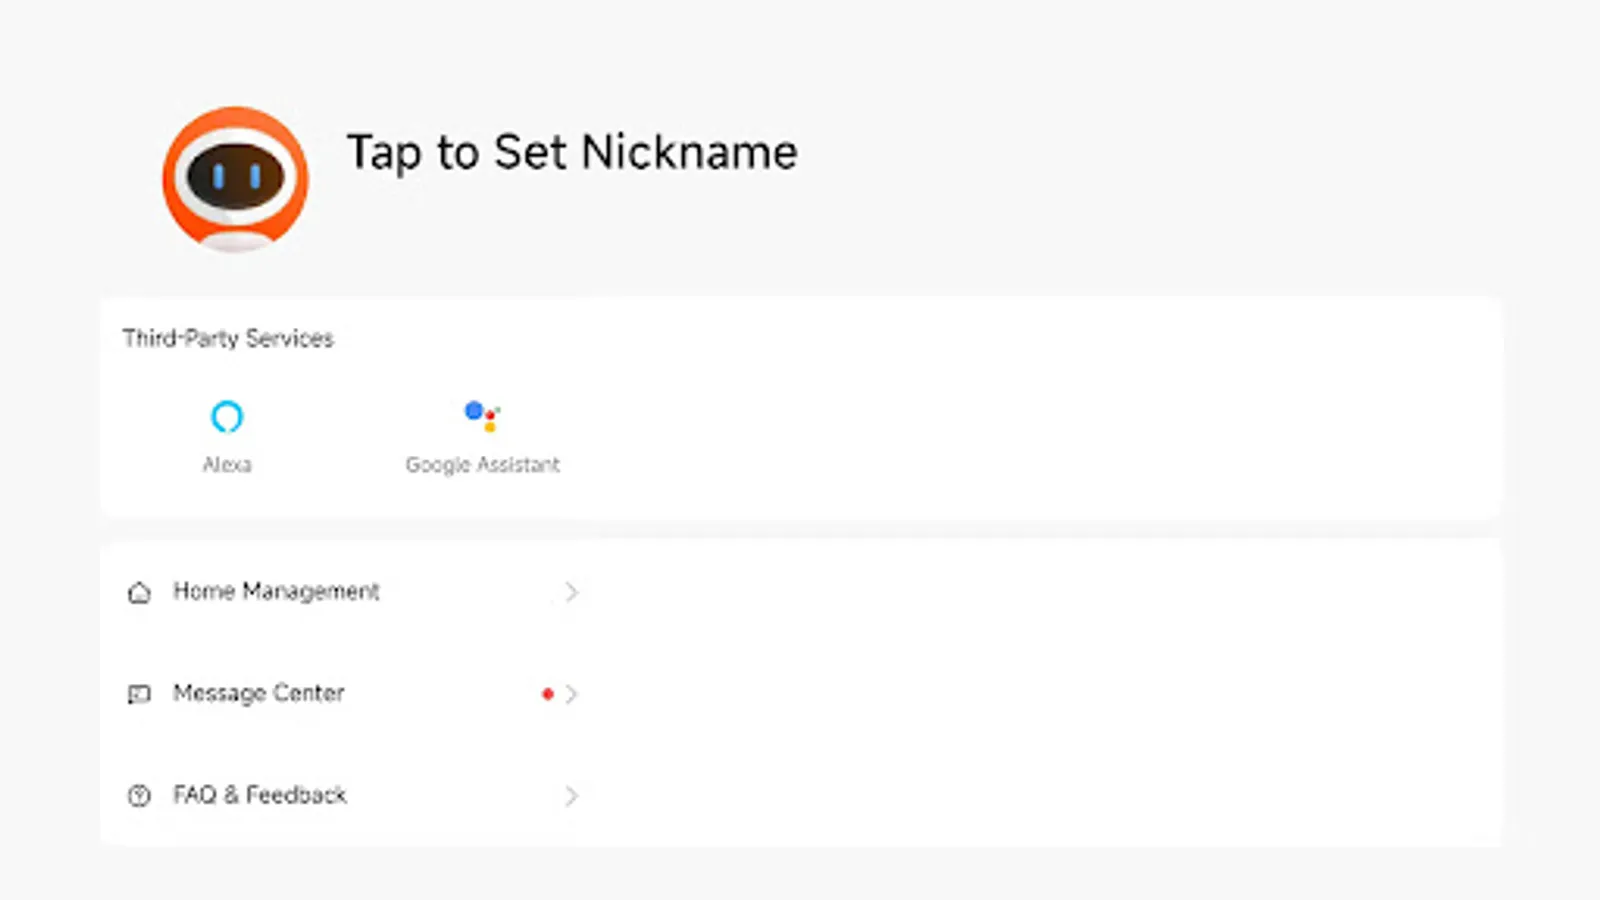This screenshot has height=900, width=1600.
Task: Tap the red notification dot on Message Center
Action: pos(547,694)
